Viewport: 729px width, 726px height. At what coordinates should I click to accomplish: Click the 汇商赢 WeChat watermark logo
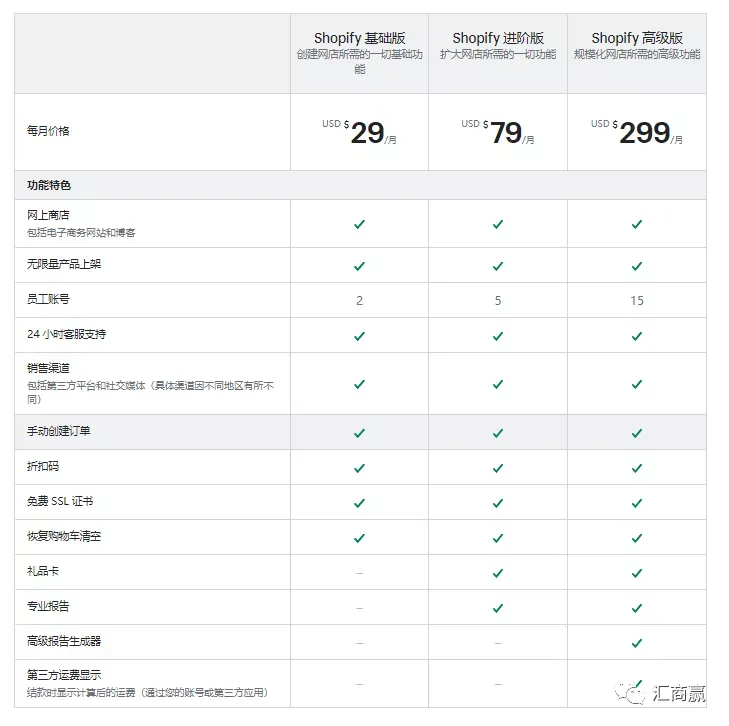pos(660,693)
